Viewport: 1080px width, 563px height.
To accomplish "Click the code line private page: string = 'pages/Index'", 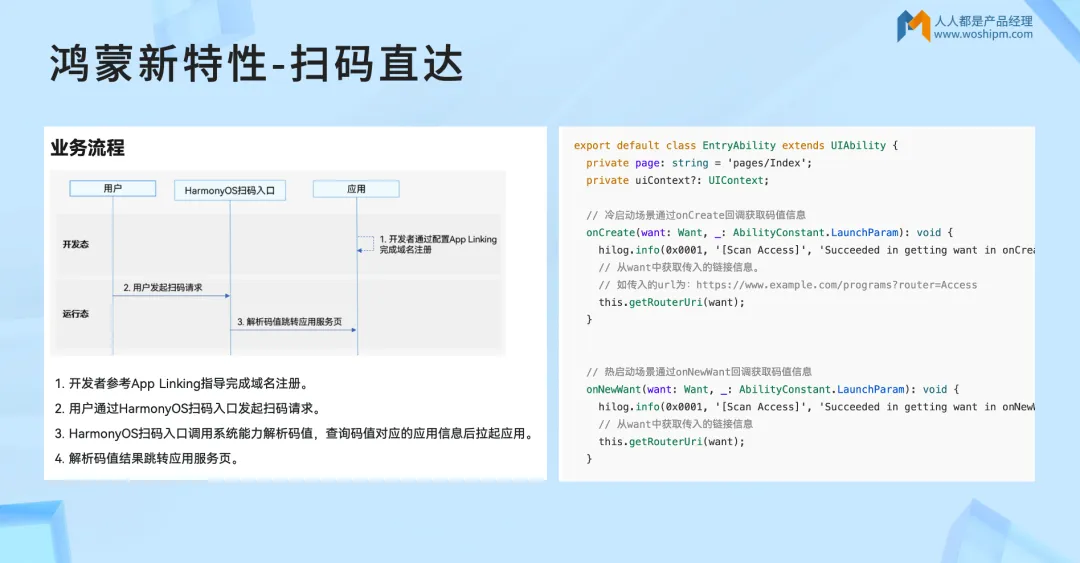I will tap(699, 163).
